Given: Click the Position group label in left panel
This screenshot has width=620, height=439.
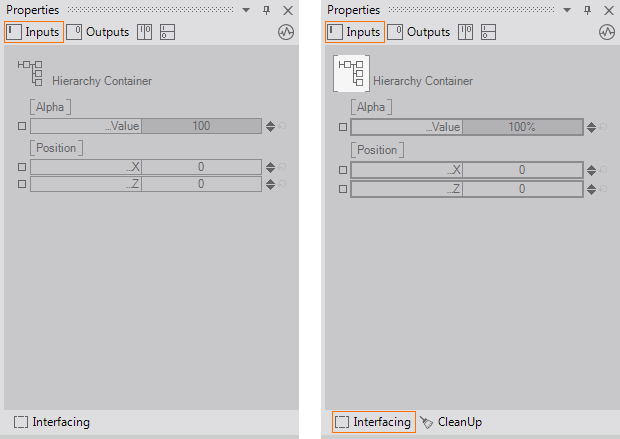Looking at the screenshot, I should (55, 148).
